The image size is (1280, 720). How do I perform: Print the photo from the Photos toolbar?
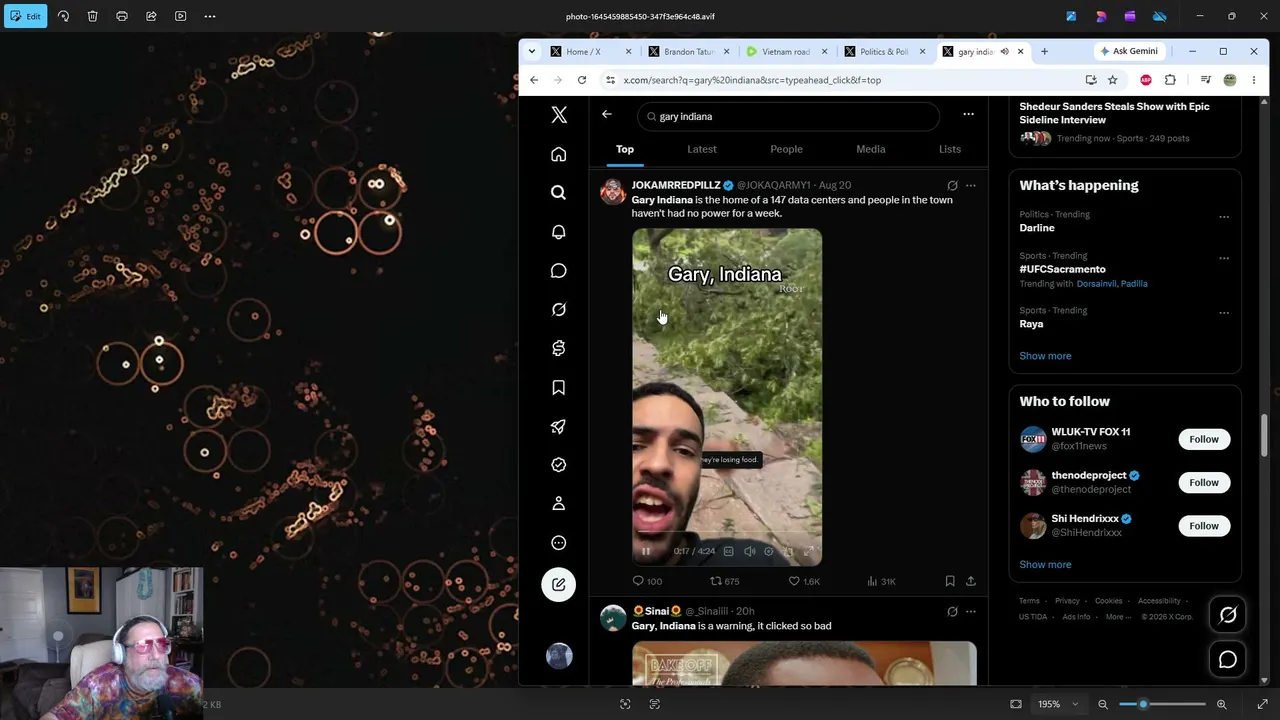tap(122, 16)
